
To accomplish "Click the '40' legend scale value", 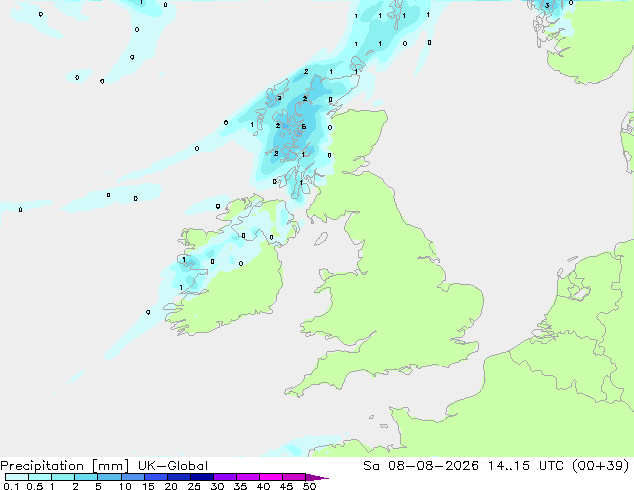I will (263, 486).
